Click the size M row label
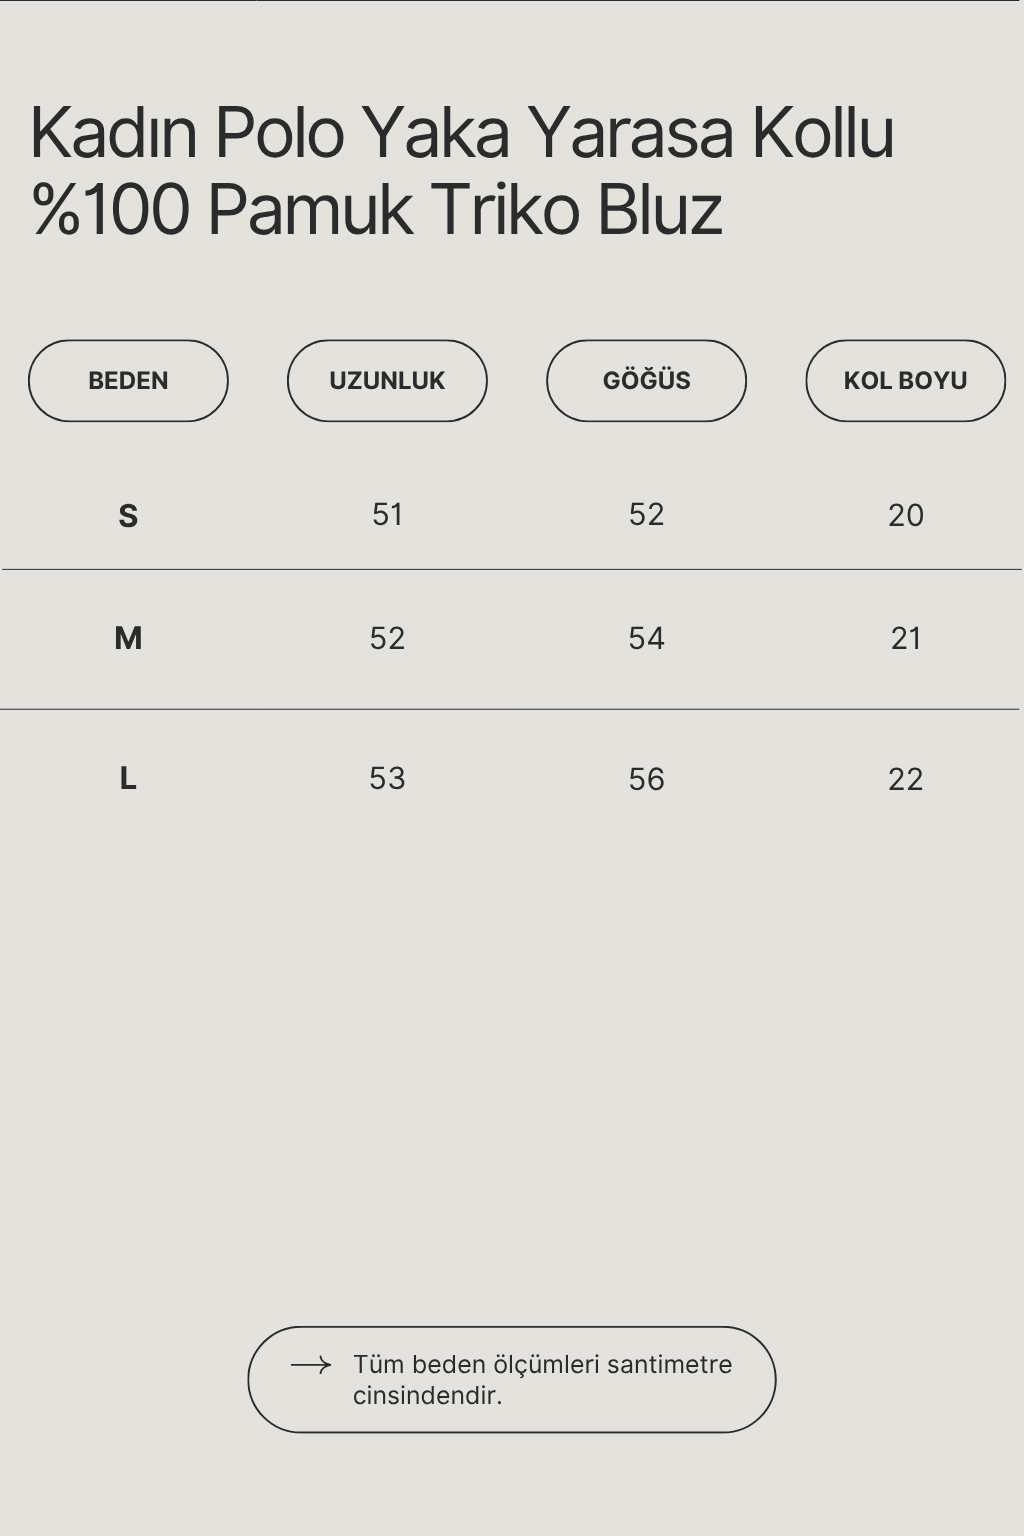Screen dimensions: 1024x1536 128,638
